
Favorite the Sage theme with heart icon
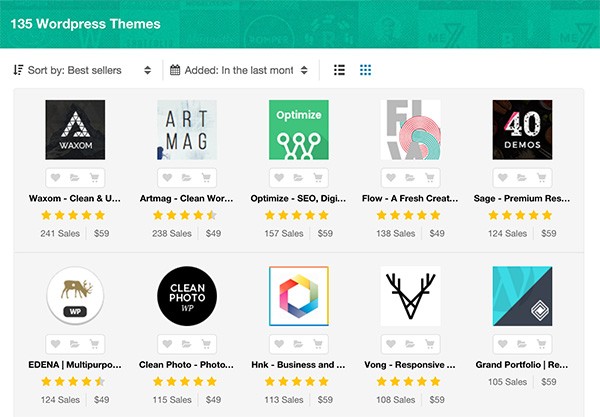(503, 178)
